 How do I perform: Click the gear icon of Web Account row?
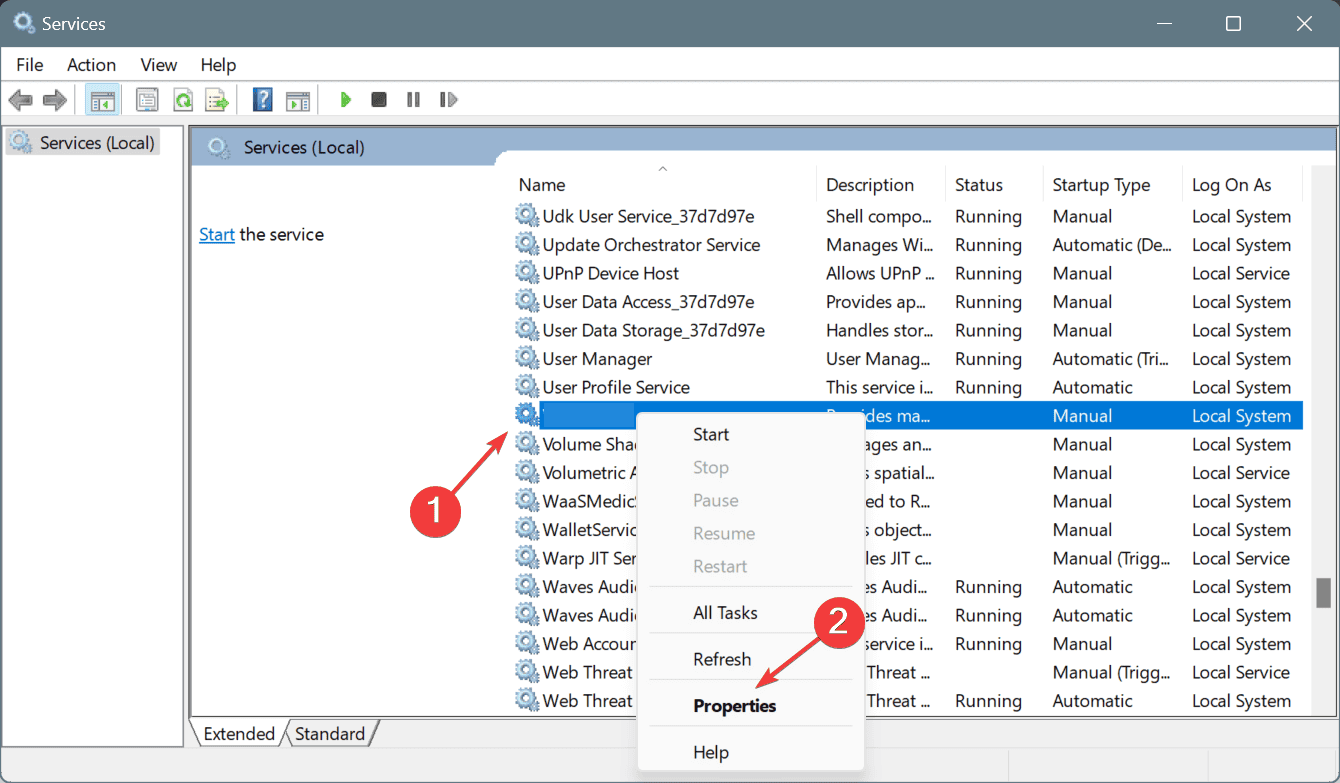pos(526,644)
